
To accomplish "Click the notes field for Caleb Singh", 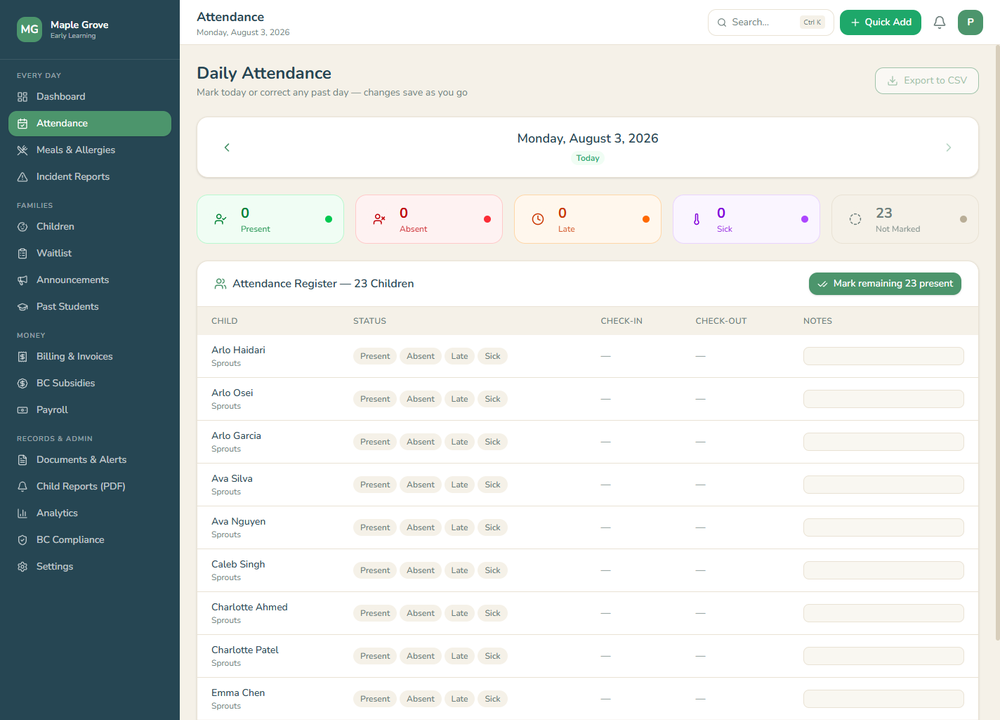I will 883,570.
